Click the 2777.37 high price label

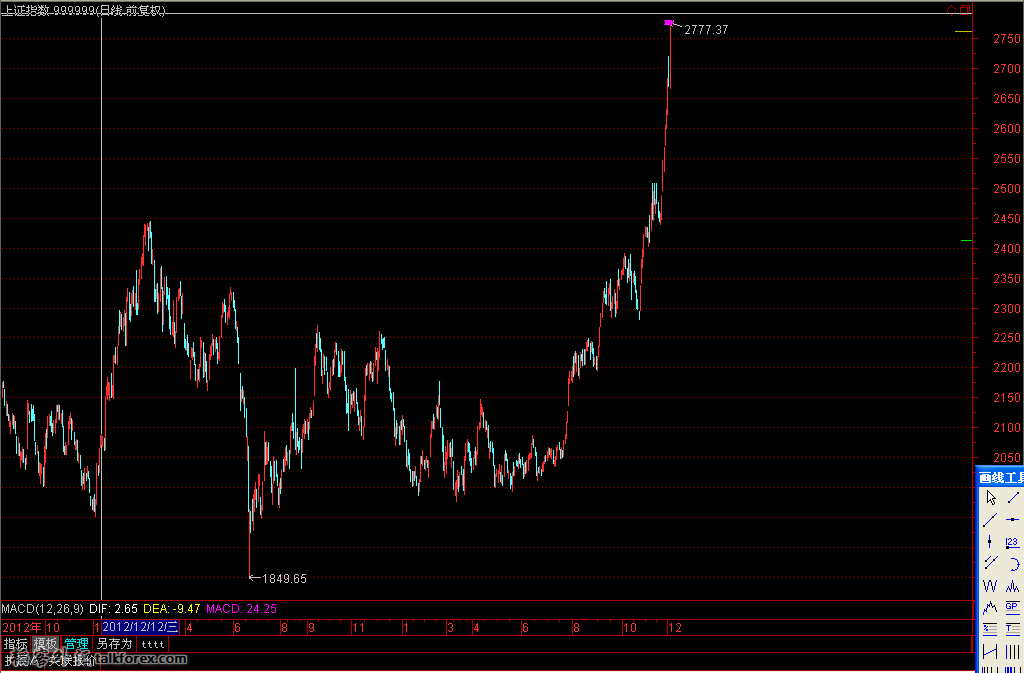(706, 30)
